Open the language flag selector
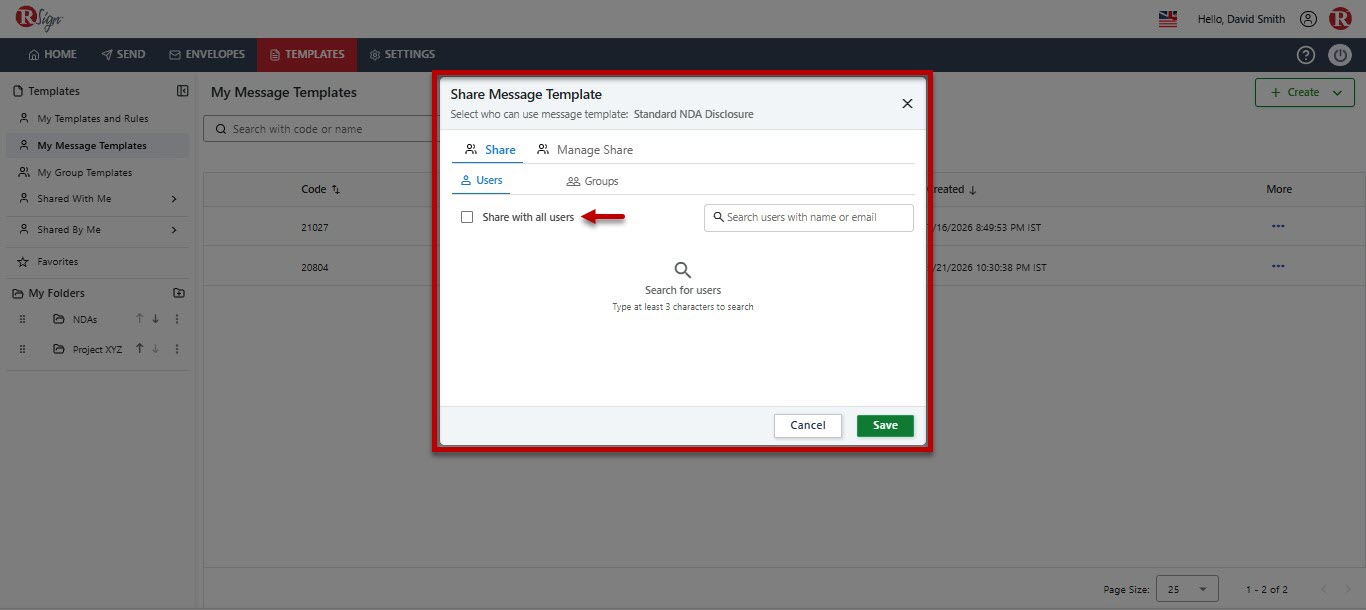The image size is (1366, 610). click(1168, 19)
